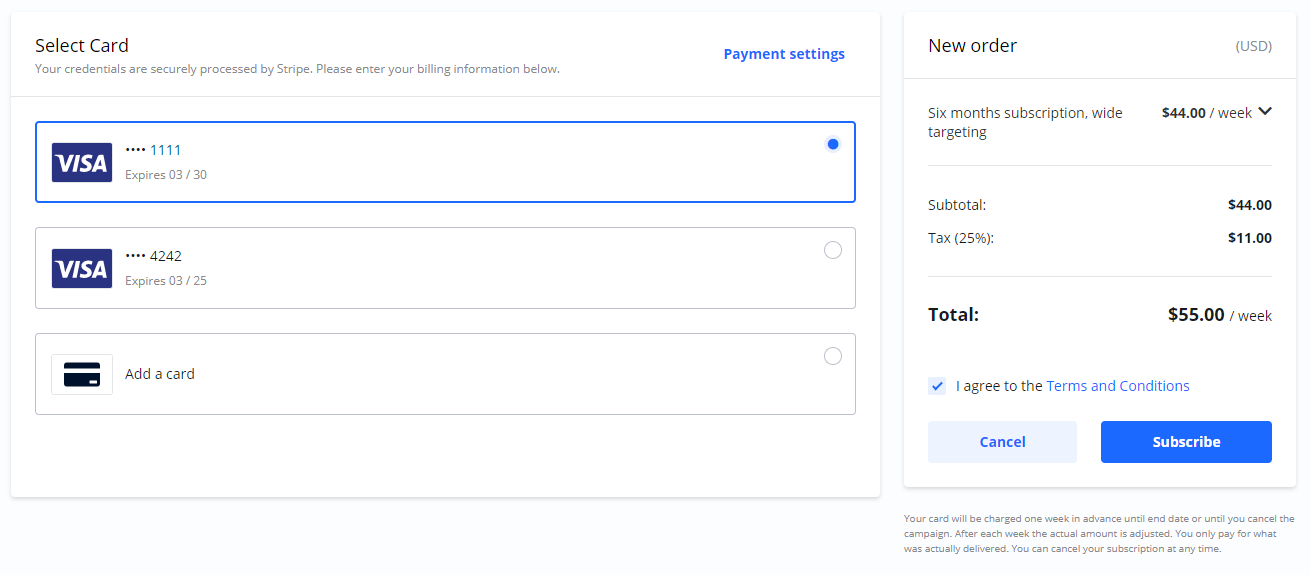
Task: Select the radio button for card ending 1111
Action: point(833,144)
